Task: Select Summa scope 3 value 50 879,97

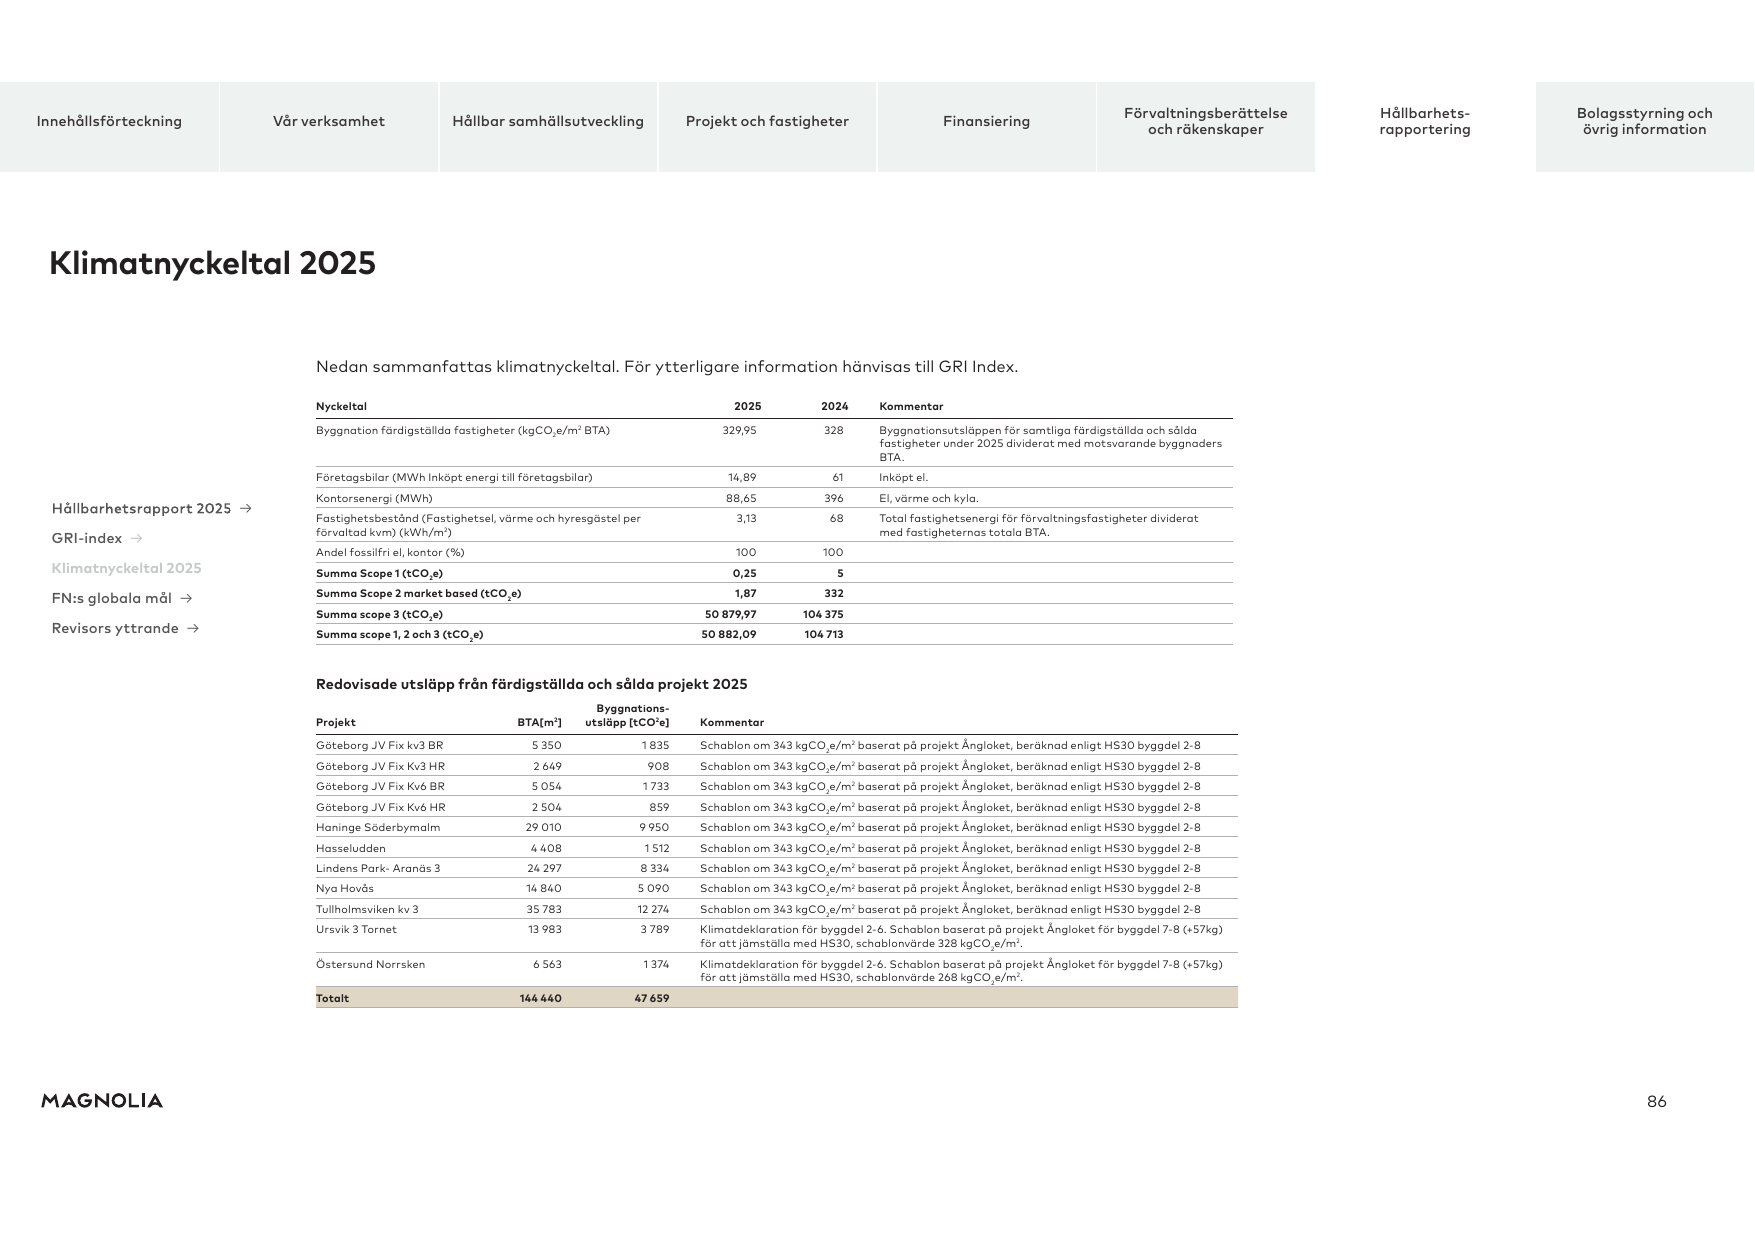Action: point(730,614)
